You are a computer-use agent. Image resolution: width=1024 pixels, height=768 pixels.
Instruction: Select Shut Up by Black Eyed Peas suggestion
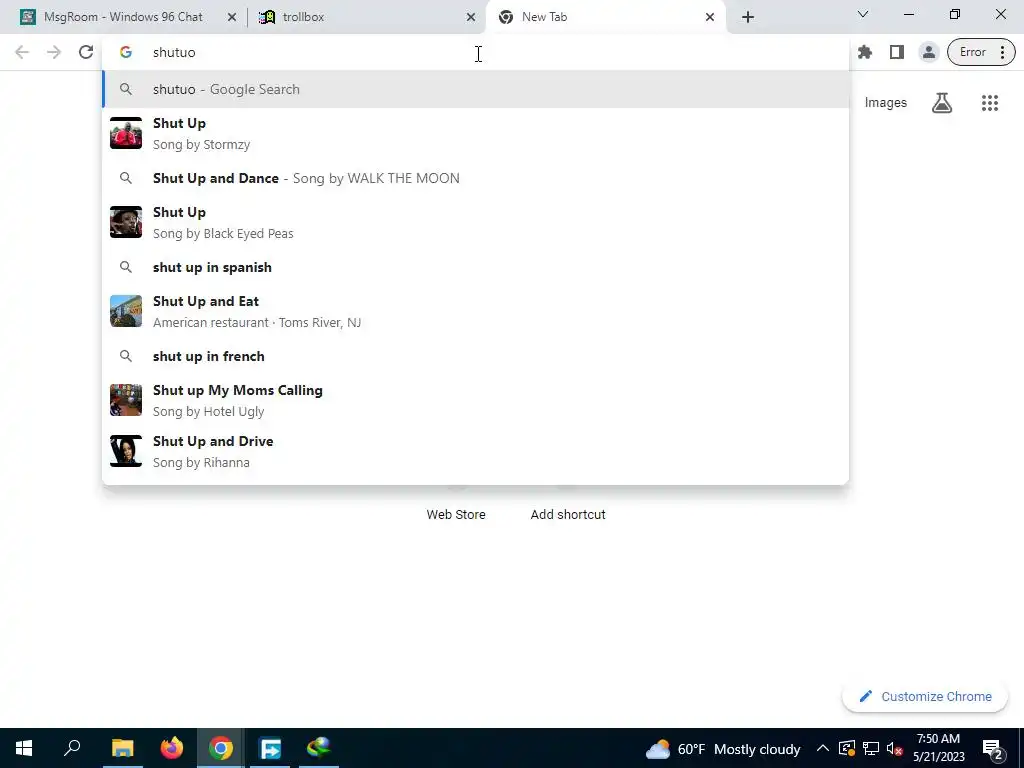point(475,222)
